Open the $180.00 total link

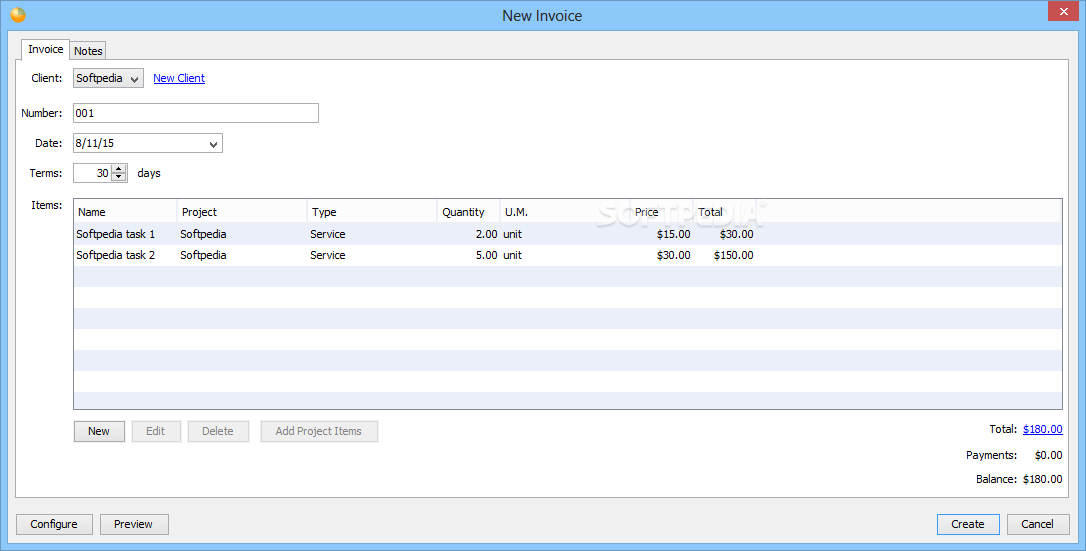1042,429
